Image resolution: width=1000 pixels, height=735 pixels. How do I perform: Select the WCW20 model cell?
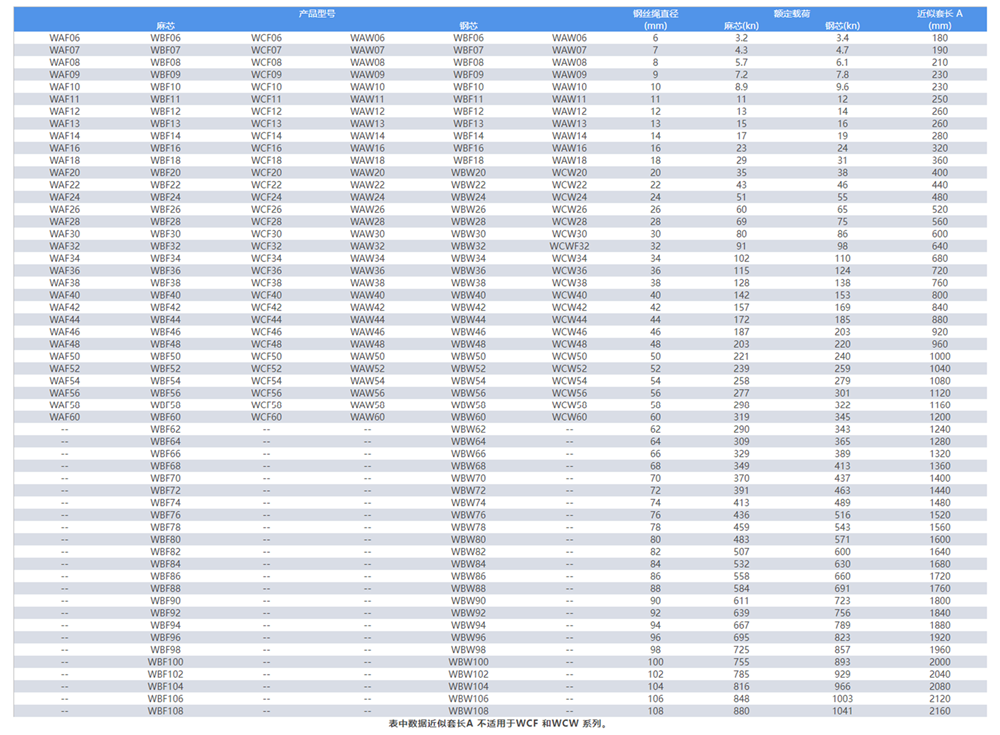click(x=569, y=173)
